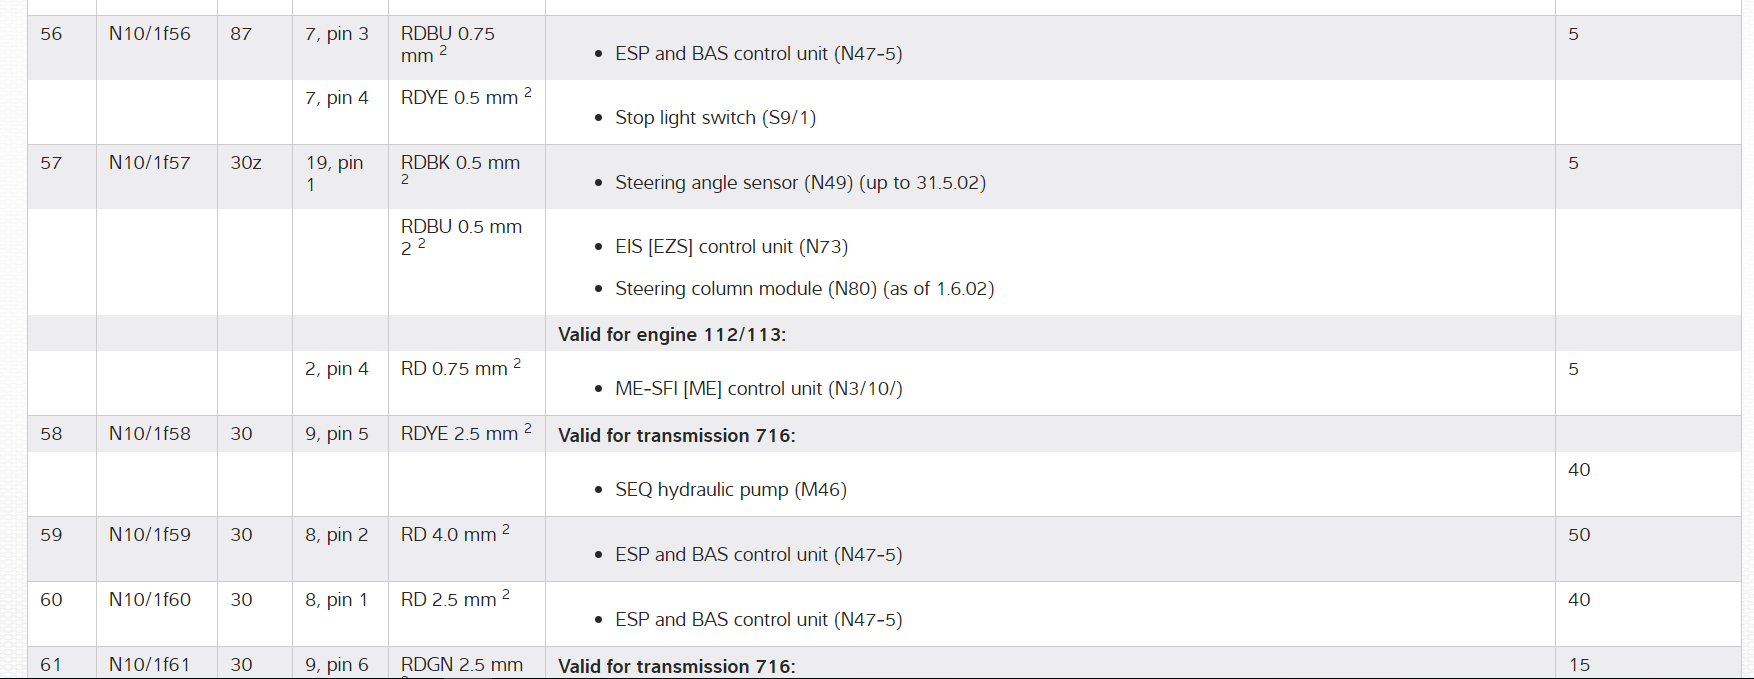The image size is (1754, 679).
Task: Click the 50 amp rating for fuse 59
Action: click(x=1579, y=535)
